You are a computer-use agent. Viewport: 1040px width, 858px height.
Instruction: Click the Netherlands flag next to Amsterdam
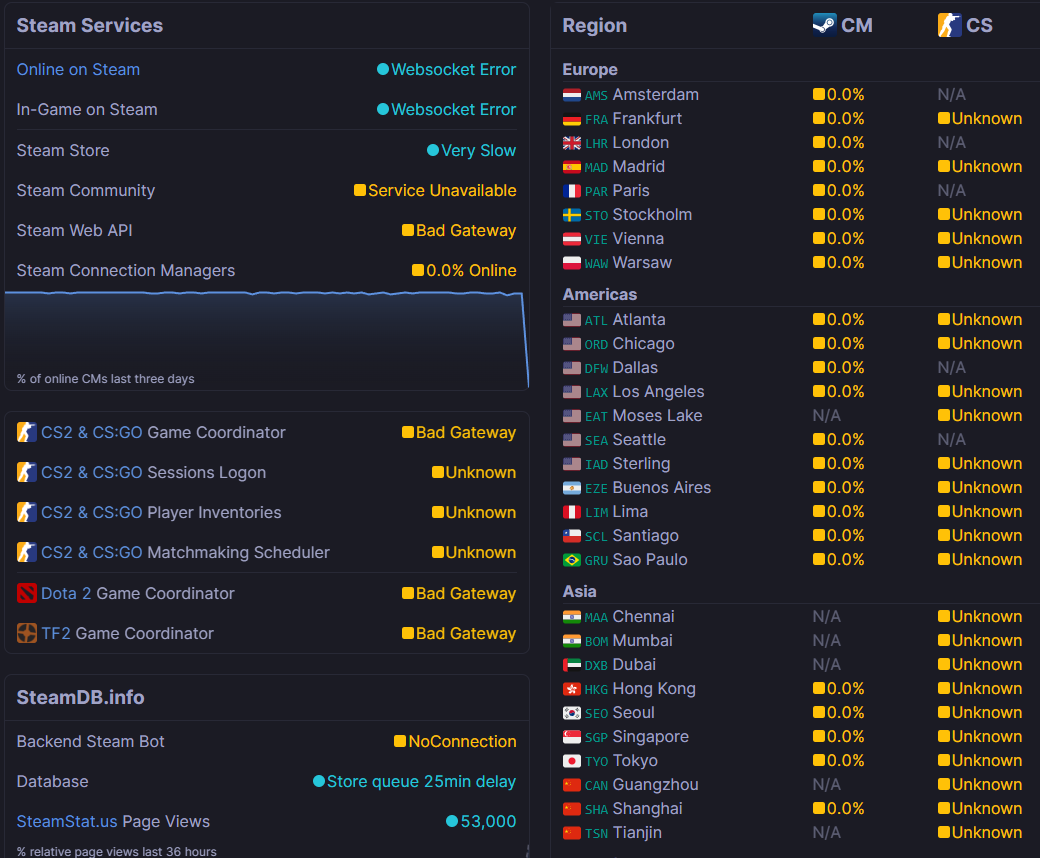572,95
